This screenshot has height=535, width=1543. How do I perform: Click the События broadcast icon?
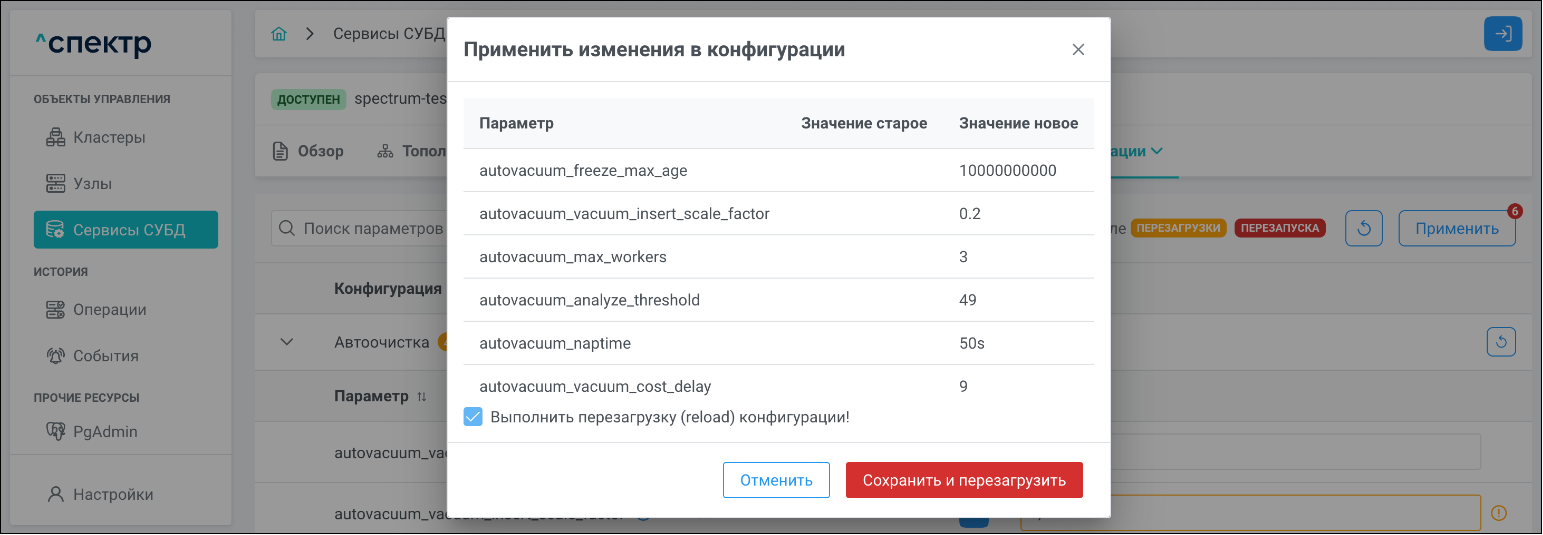click(56, 356)
